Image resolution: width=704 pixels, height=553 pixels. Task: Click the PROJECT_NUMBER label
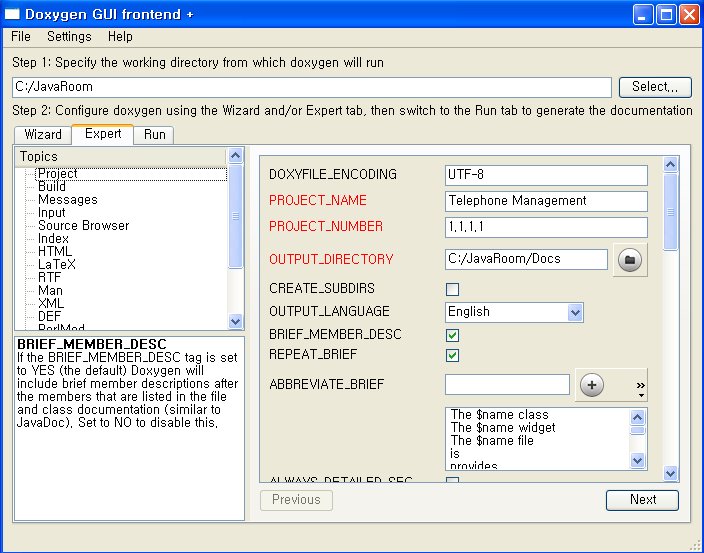tap(326, 227)
